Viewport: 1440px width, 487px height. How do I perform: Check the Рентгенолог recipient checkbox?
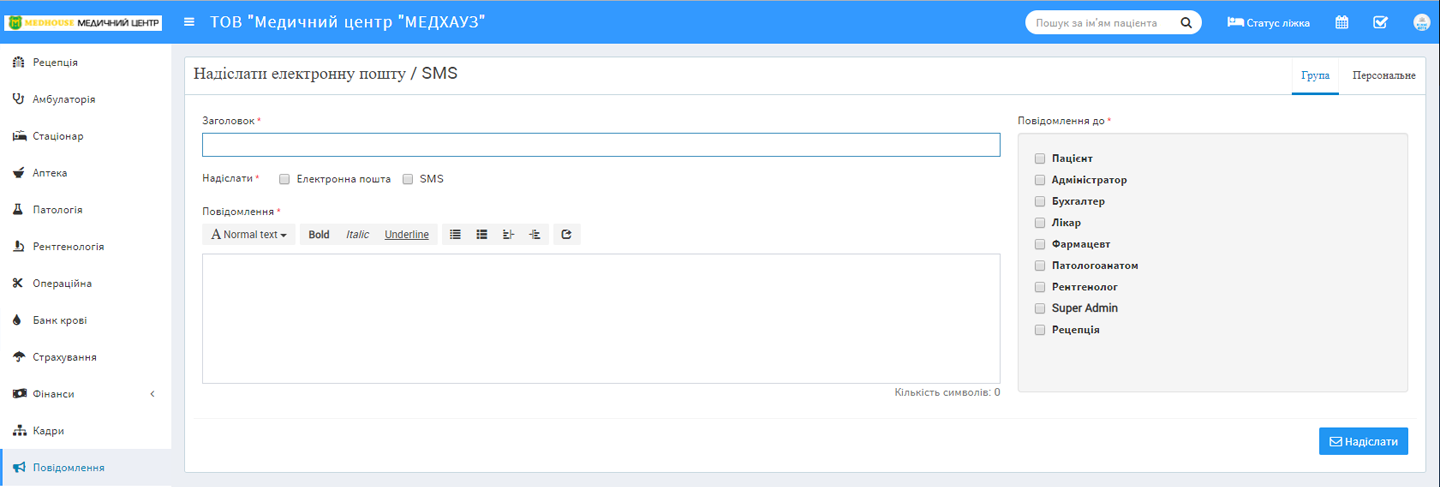click(1040, 287)
